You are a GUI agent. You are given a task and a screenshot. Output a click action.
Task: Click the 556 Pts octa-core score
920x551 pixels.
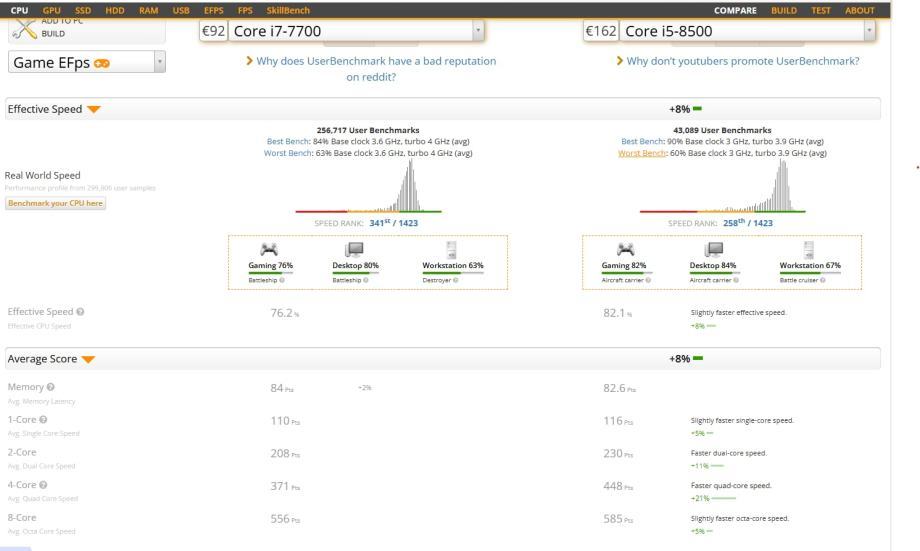[285, 519]
